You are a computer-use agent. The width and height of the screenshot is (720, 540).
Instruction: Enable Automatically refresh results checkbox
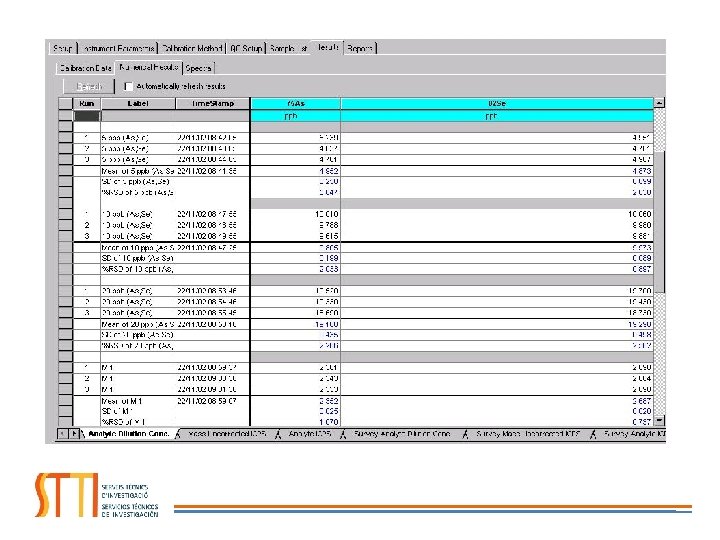(128, 86)
